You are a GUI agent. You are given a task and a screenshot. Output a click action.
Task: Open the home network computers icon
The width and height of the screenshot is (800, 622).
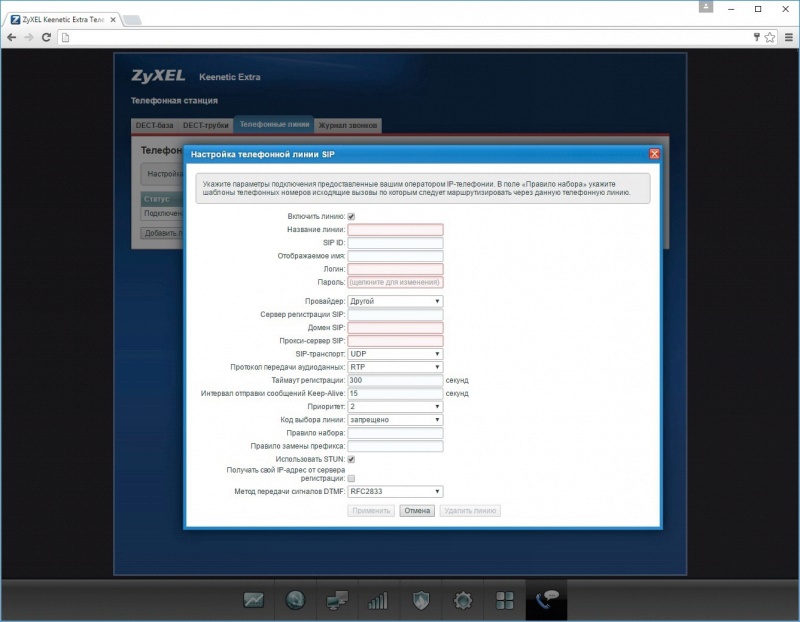(337, 600)
